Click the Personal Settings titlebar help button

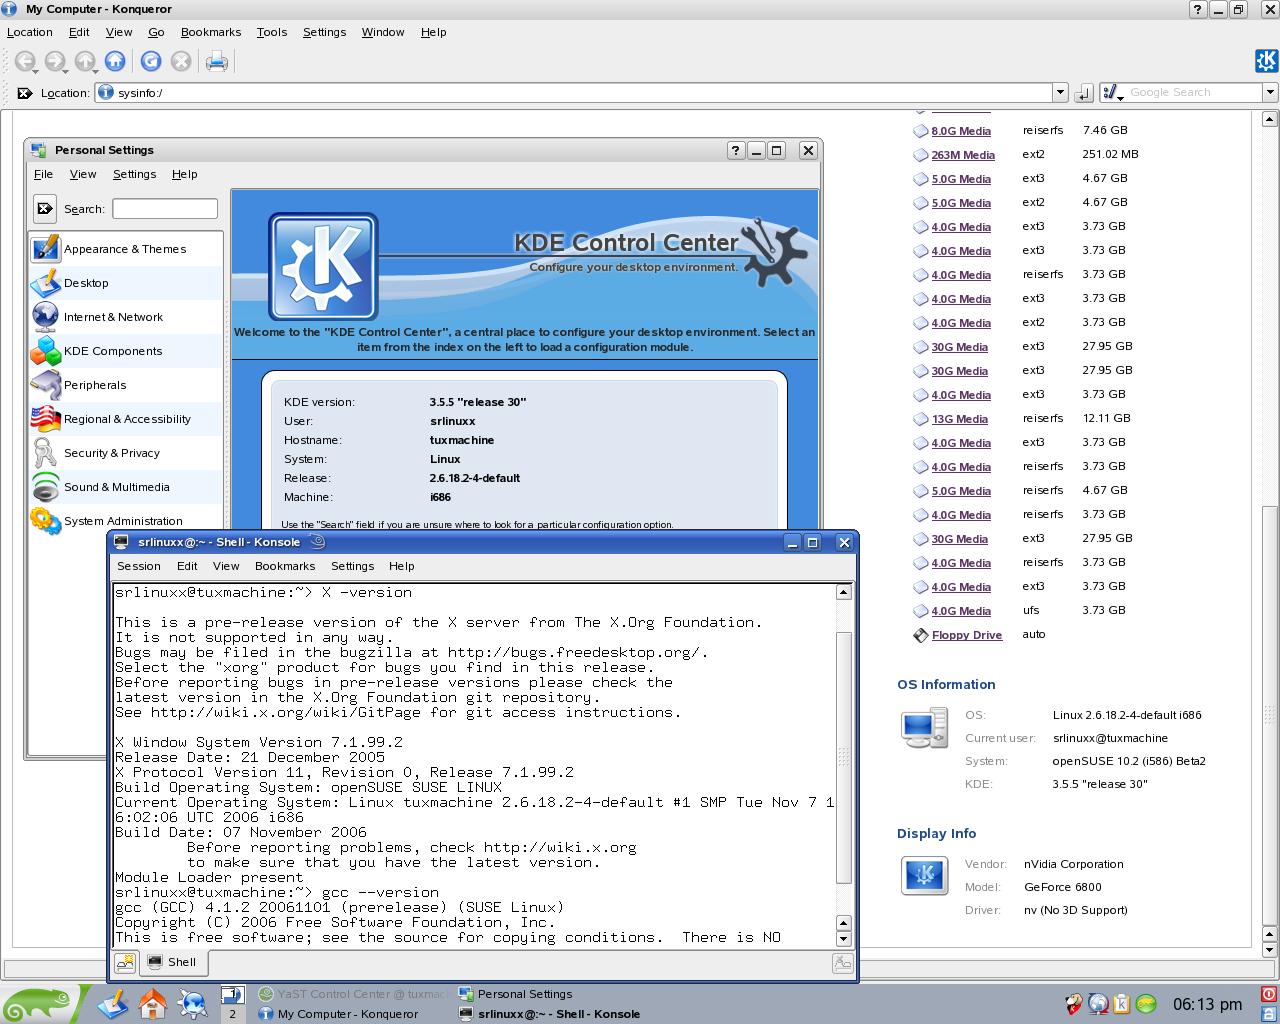pos(736,150)
